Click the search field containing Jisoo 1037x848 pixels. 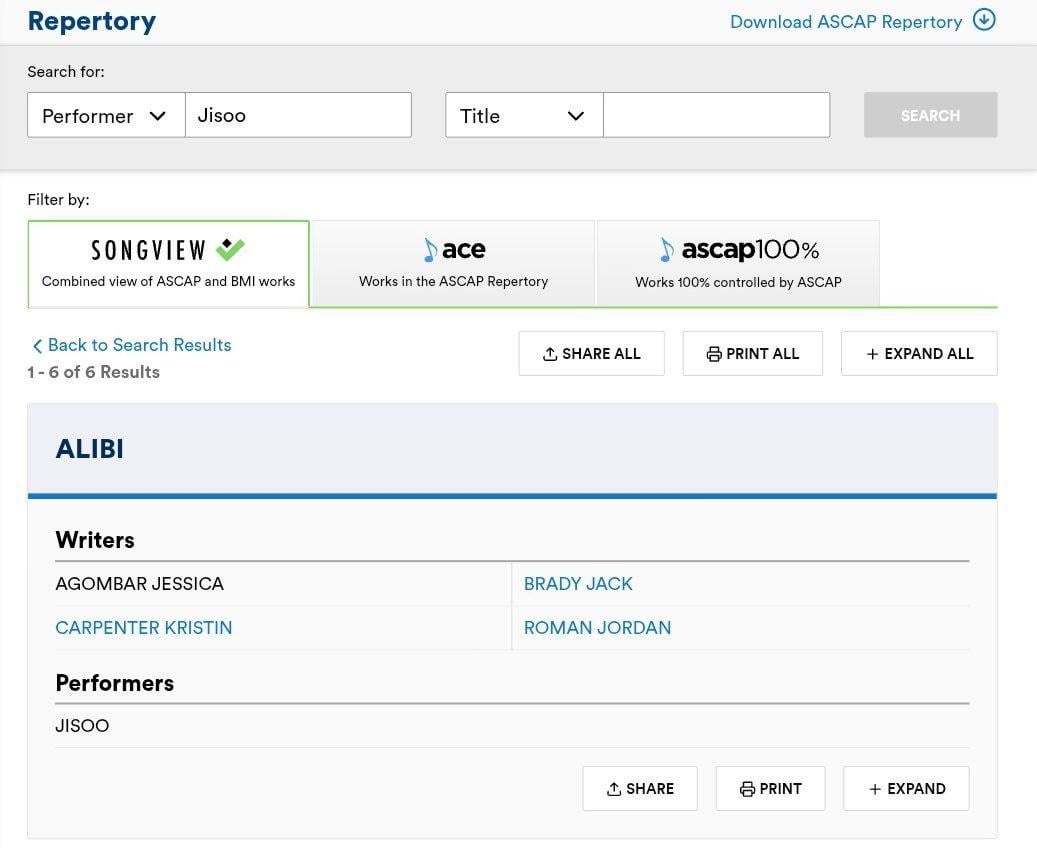click(x=299, y=115)
